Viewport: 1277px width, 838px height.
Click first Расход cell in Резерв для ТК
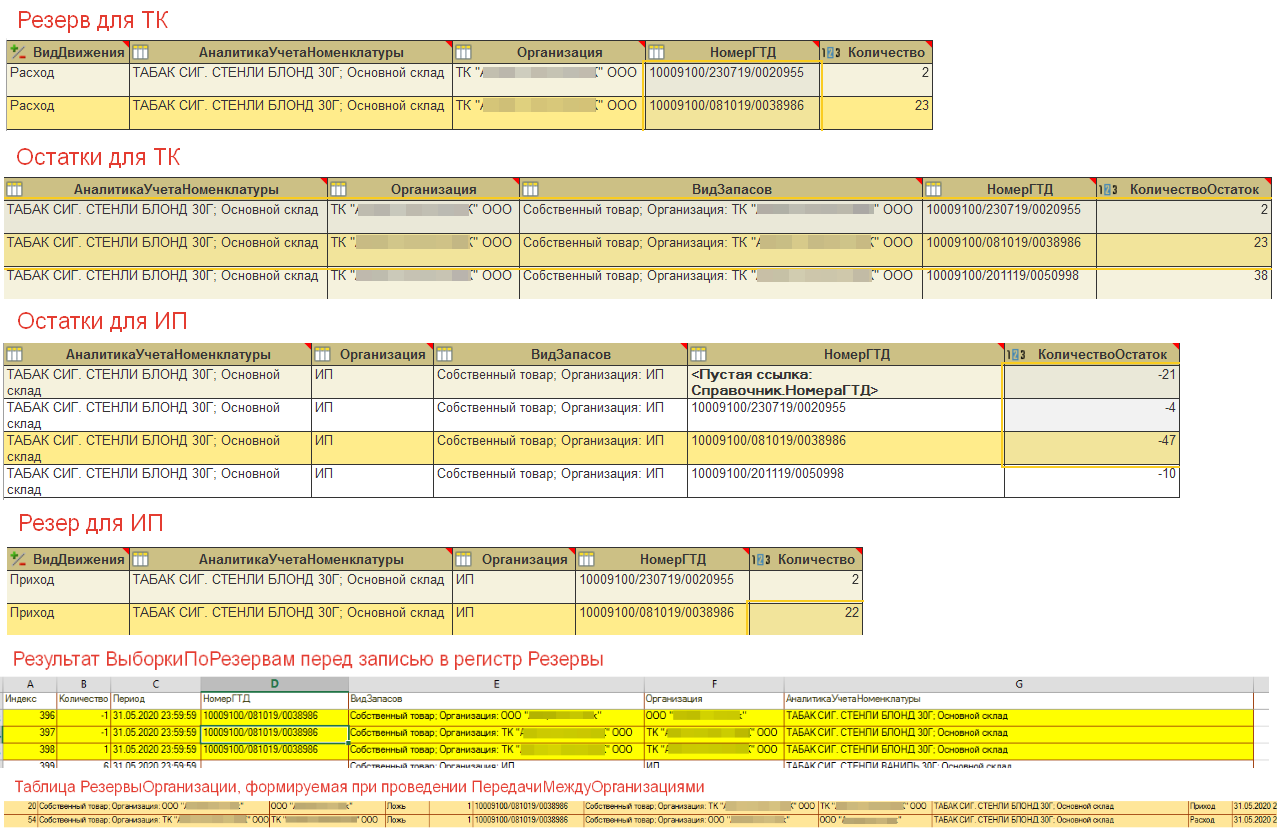click(x=68, y=80)
